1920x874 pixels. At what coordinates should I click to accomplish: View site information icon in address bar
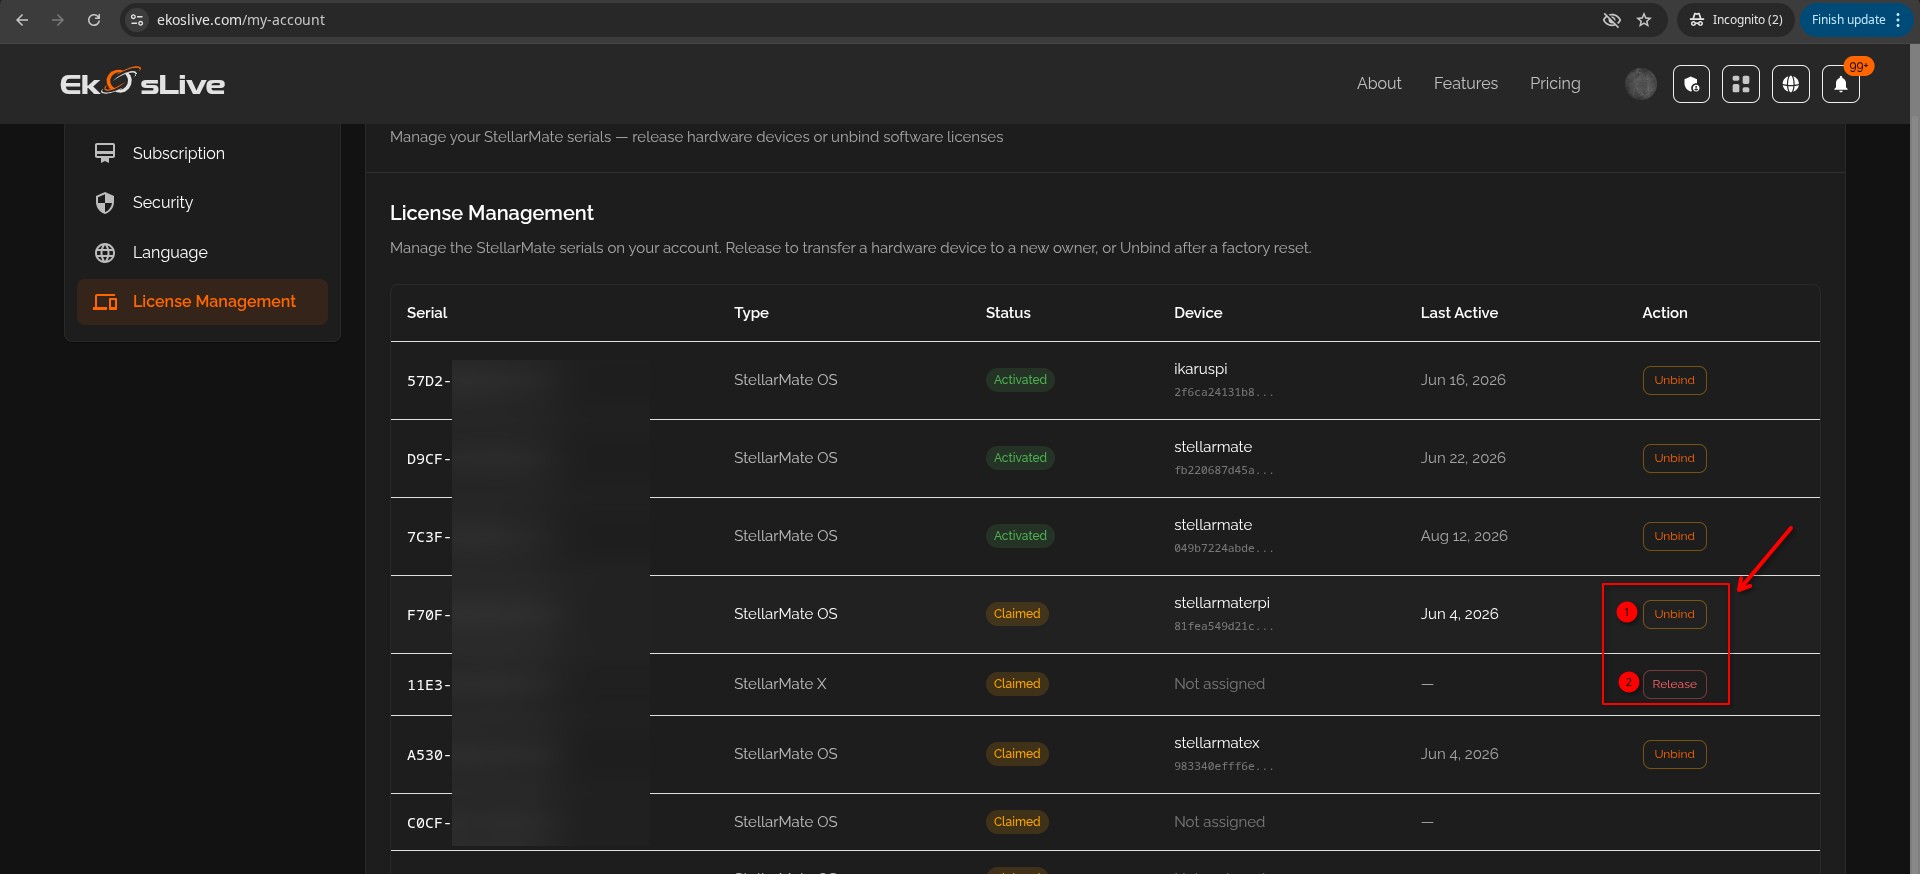point(138,20)
